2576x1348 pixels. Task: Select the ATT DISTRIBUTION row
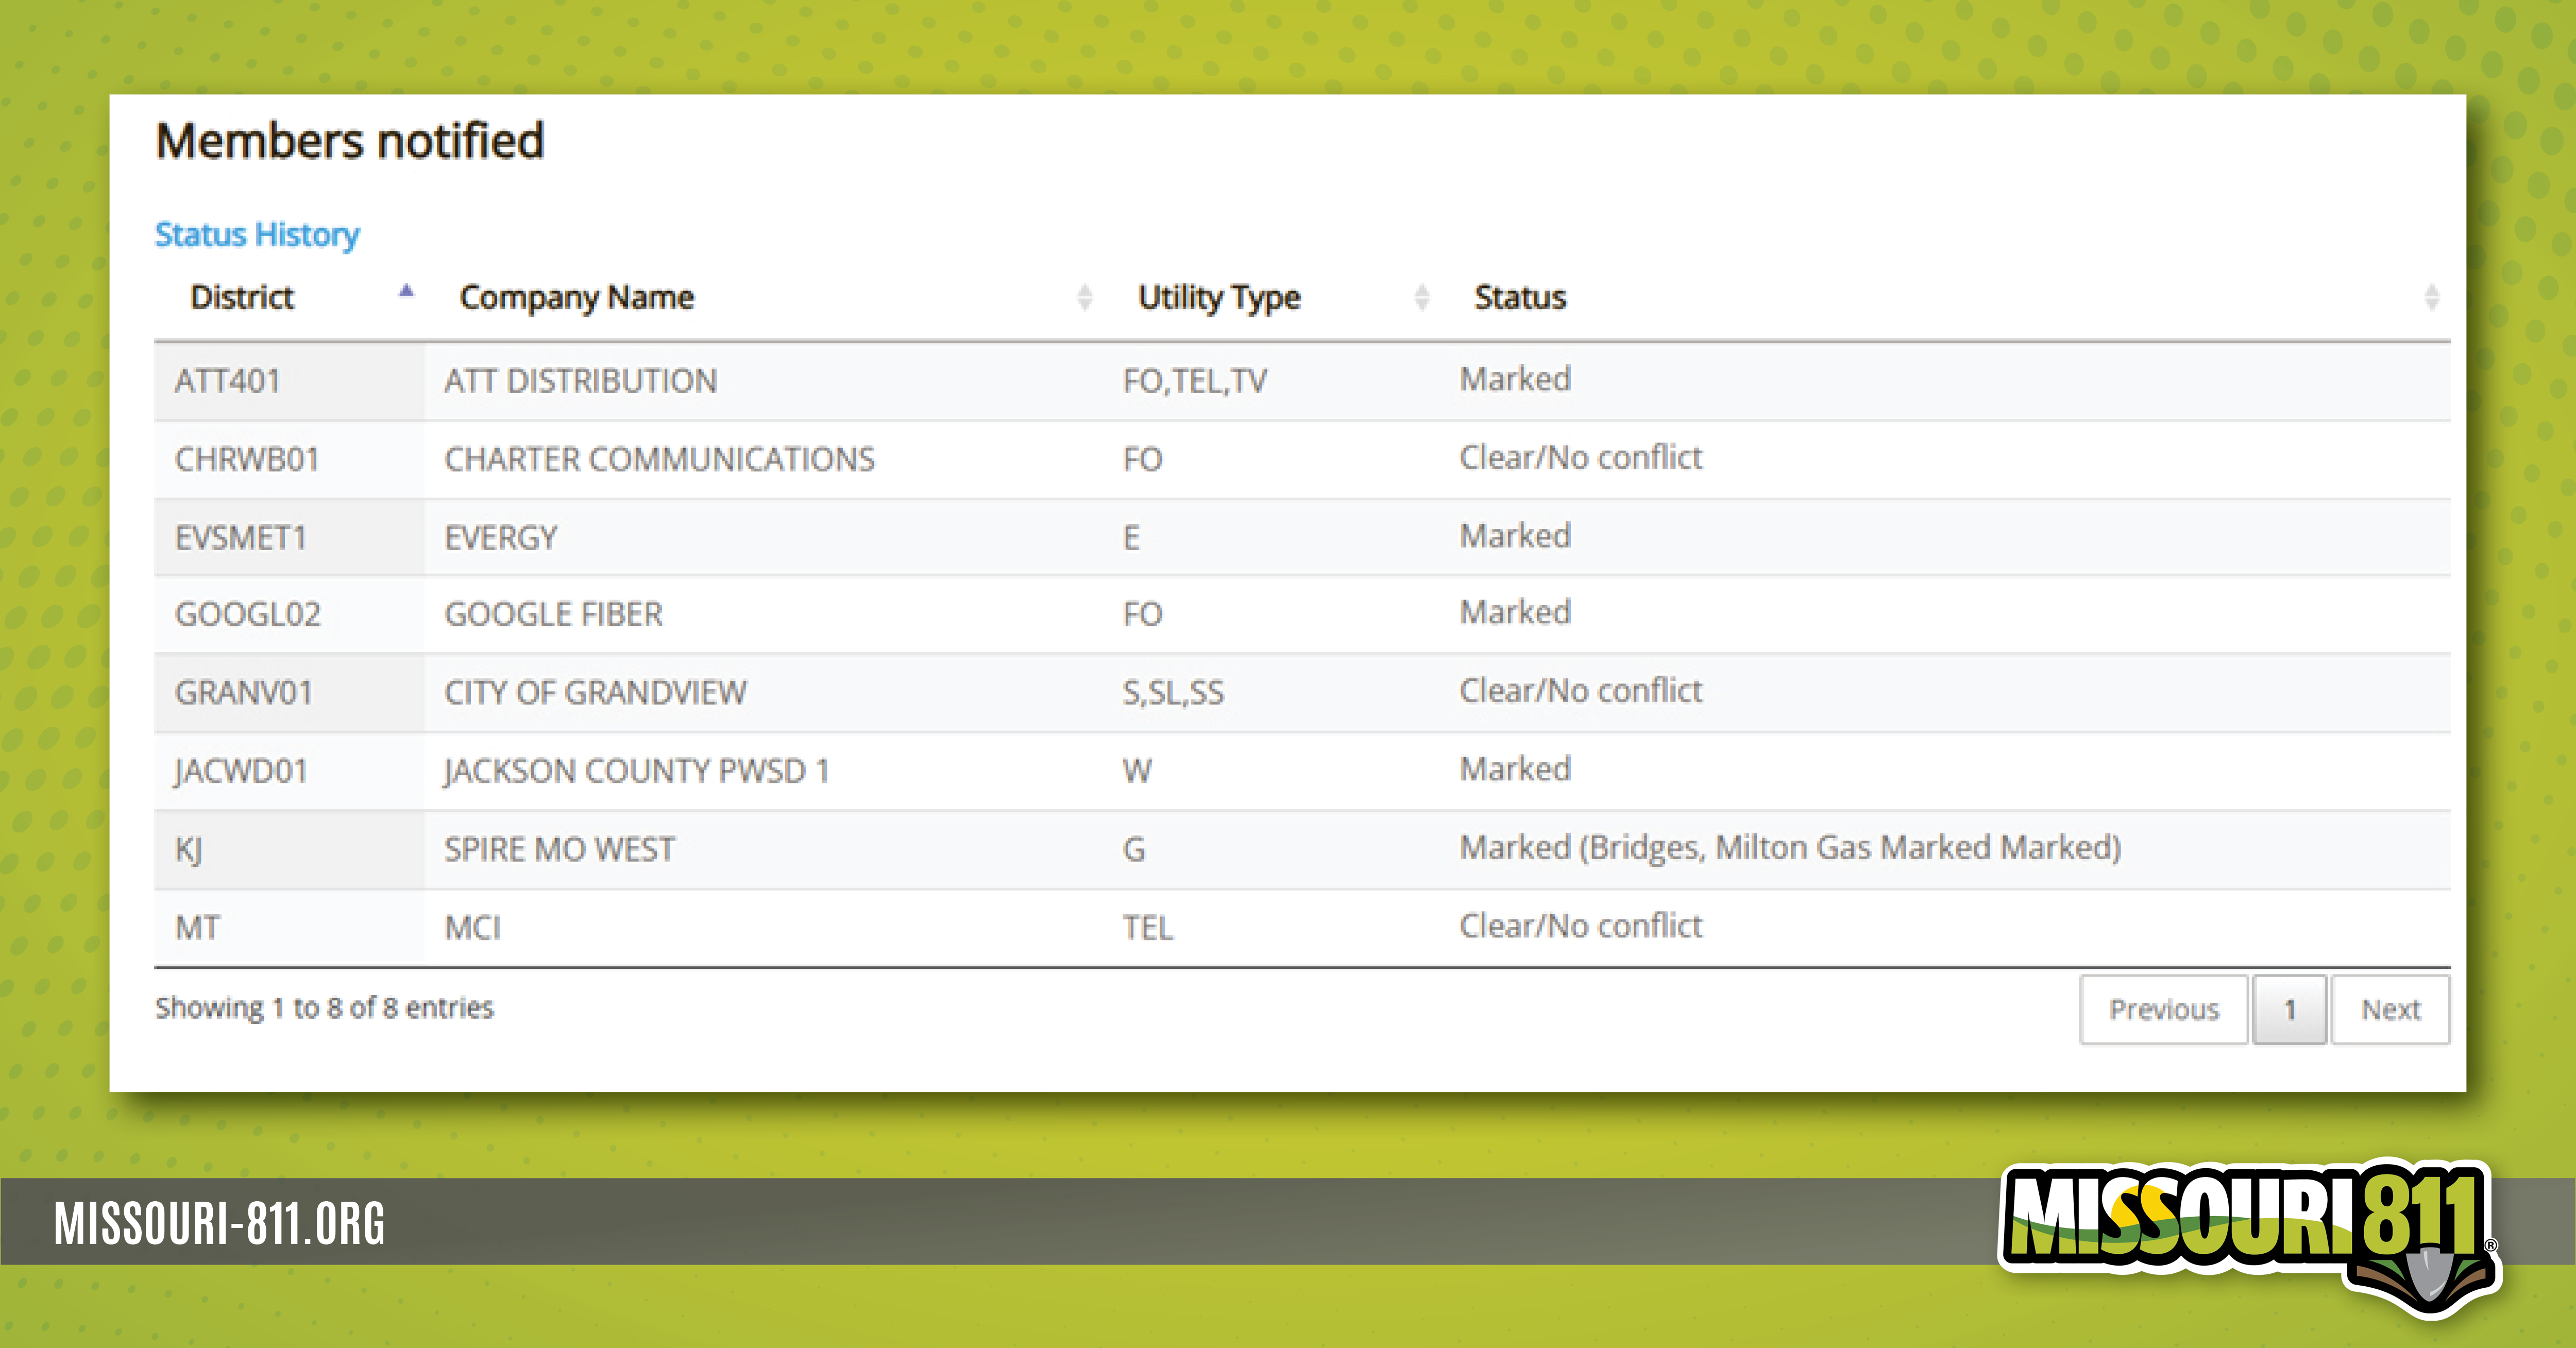pos(580,381)
